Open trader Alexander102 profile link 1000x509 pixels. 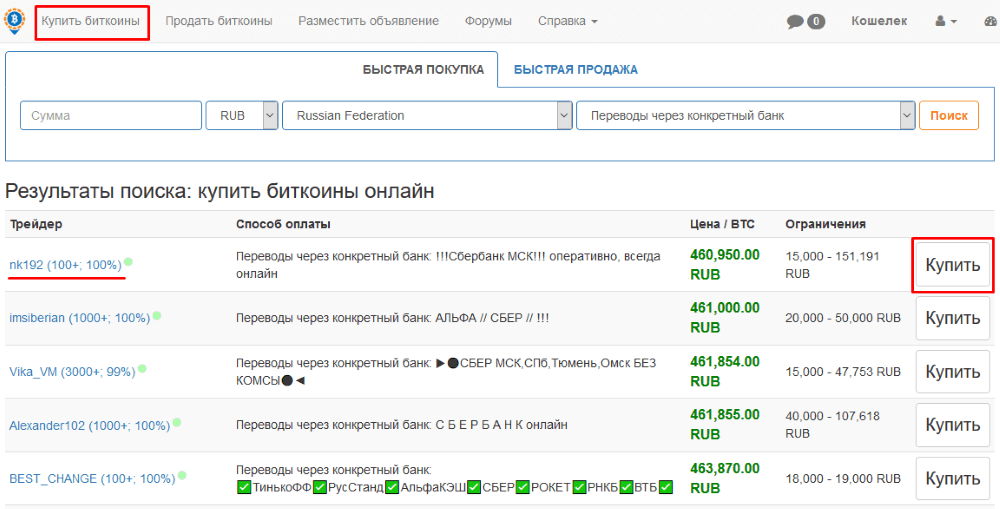pyautogui.click(x=89, y=425)
